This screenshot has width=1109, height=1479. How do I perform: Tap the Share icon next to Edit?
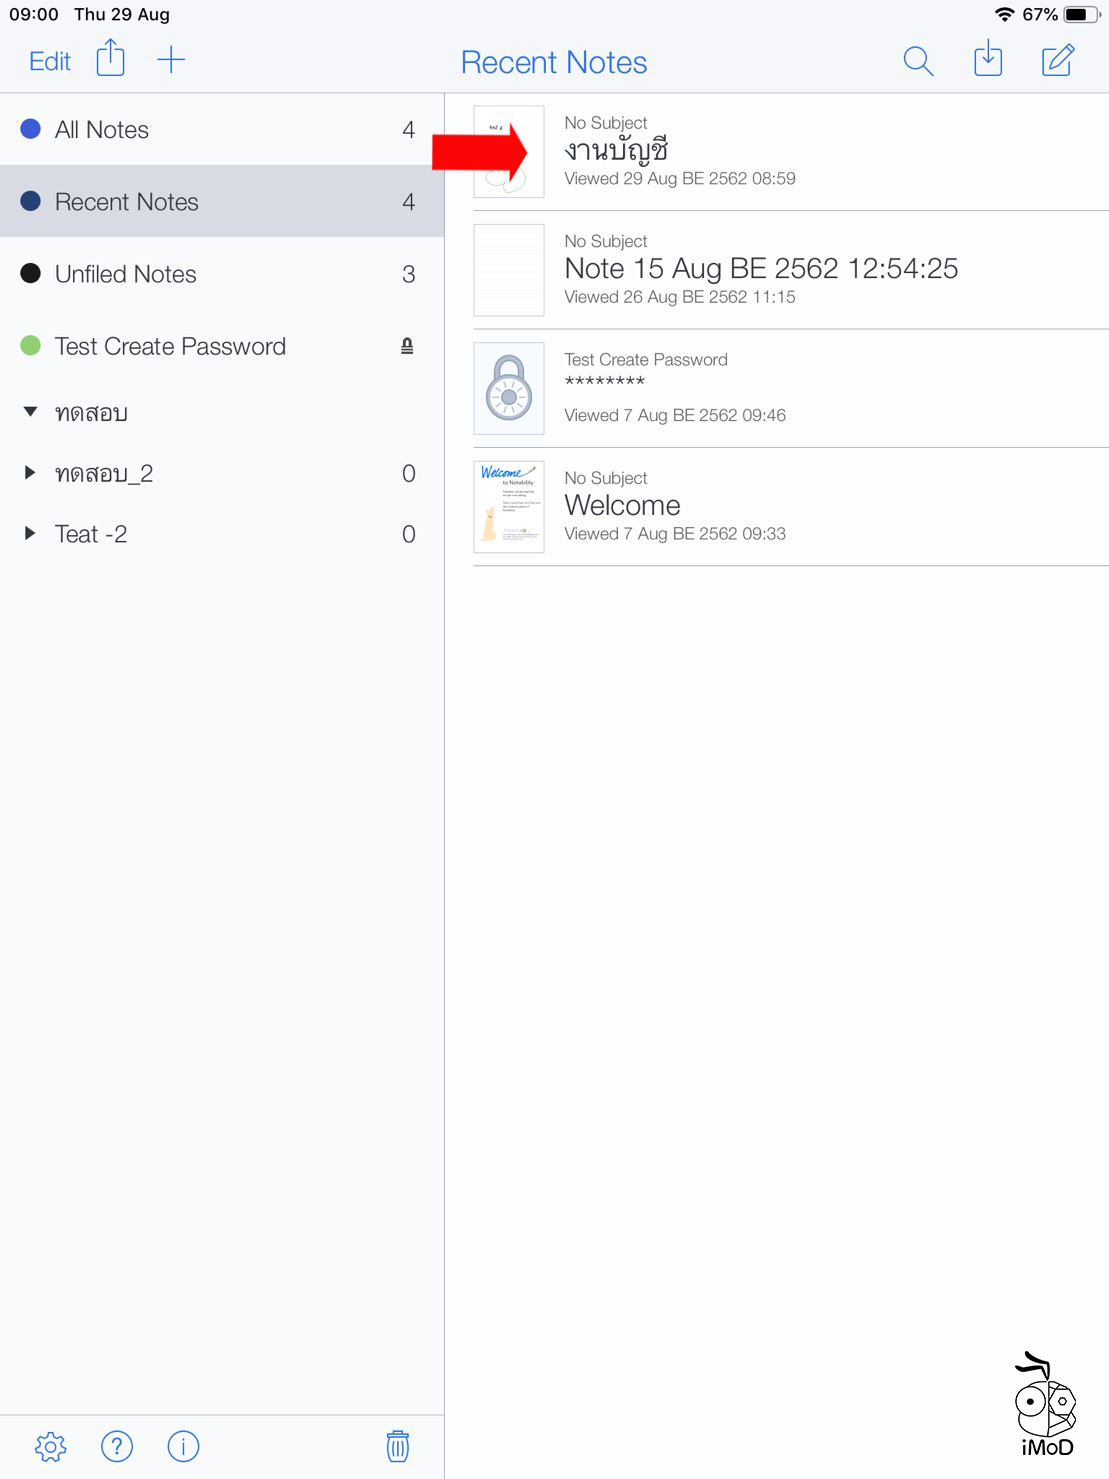(x=110, y=58)
